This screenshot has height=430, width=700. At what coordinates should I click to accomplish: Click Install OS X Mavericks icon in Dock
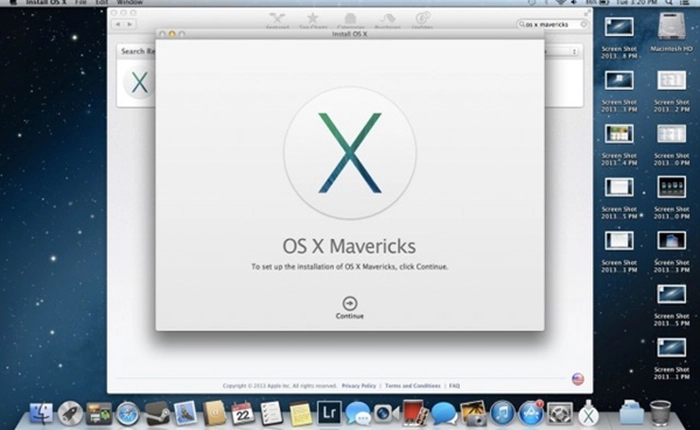[588, 413]
